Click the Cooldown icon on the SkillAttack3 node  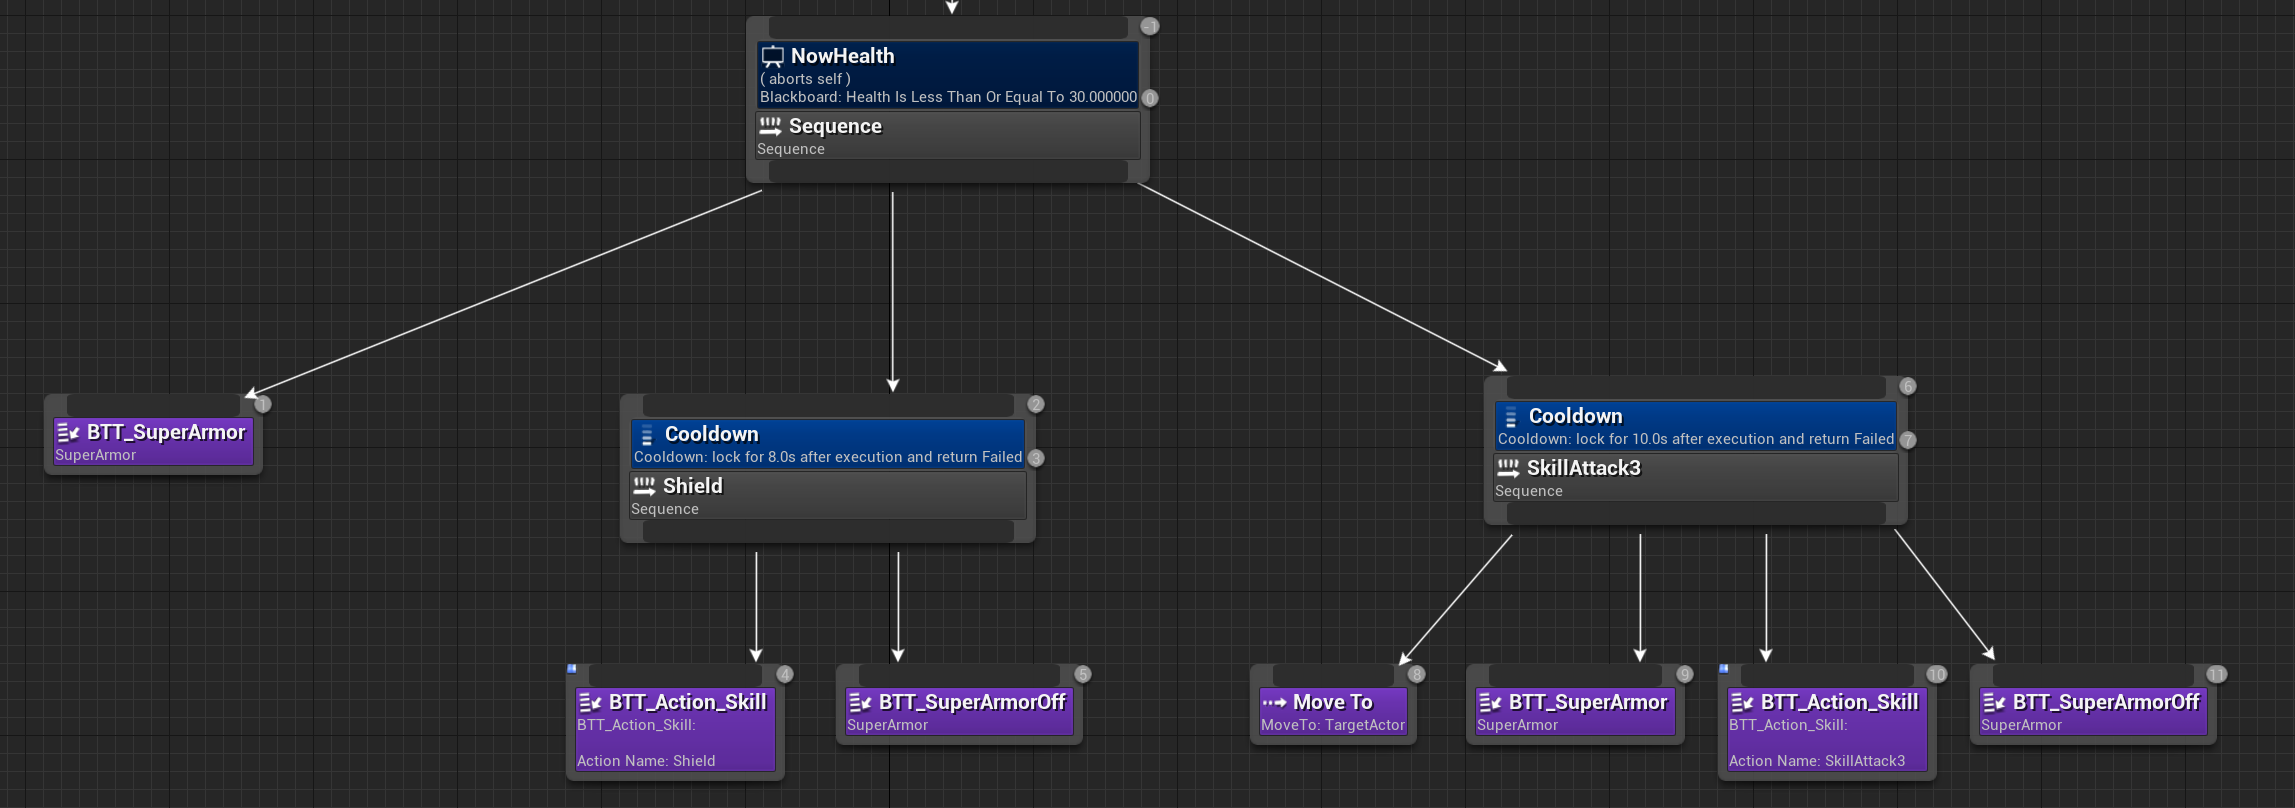coord(1510,417)
